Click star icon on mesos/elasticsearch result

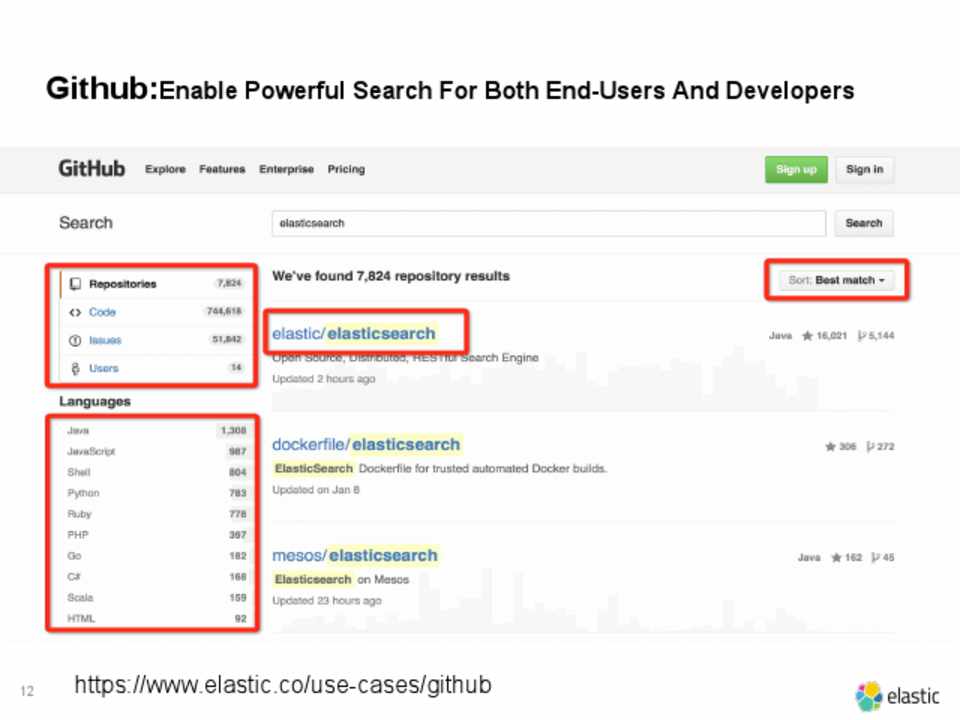pyautogui.click(x=835, y=558)
